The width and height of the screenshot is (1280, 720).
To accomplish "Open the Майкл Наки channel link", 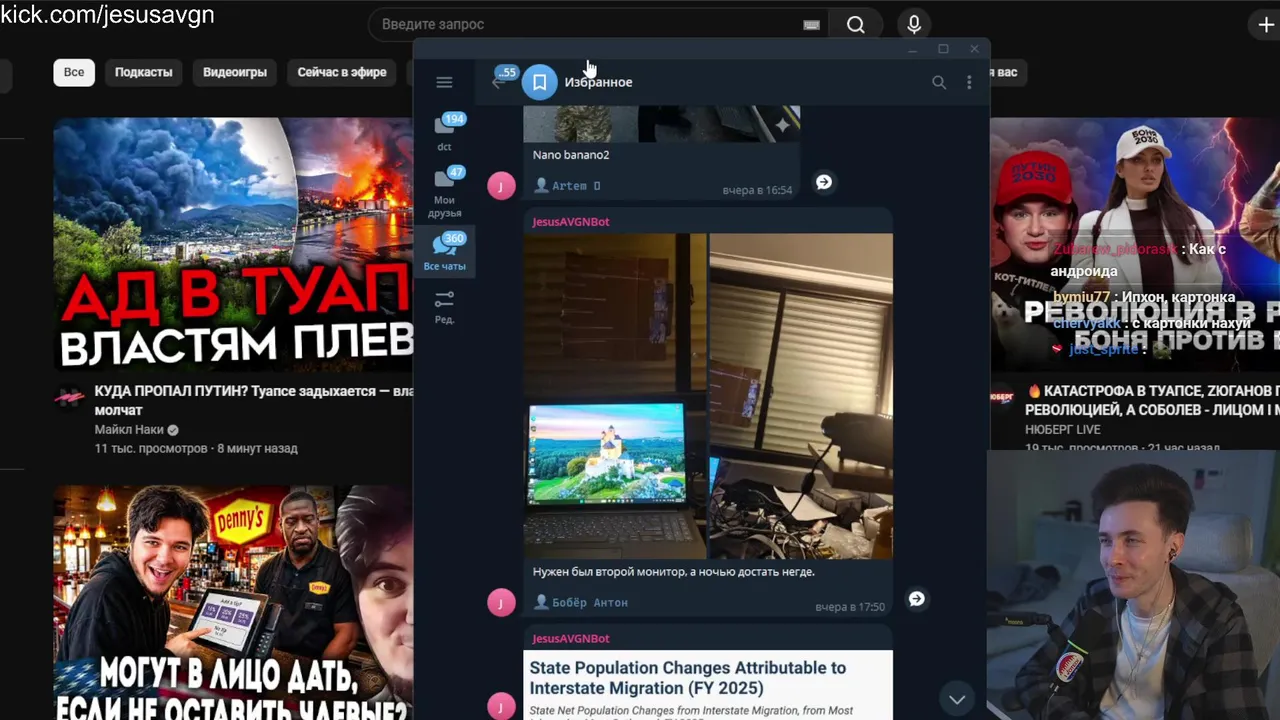I will tap(128, 430).
